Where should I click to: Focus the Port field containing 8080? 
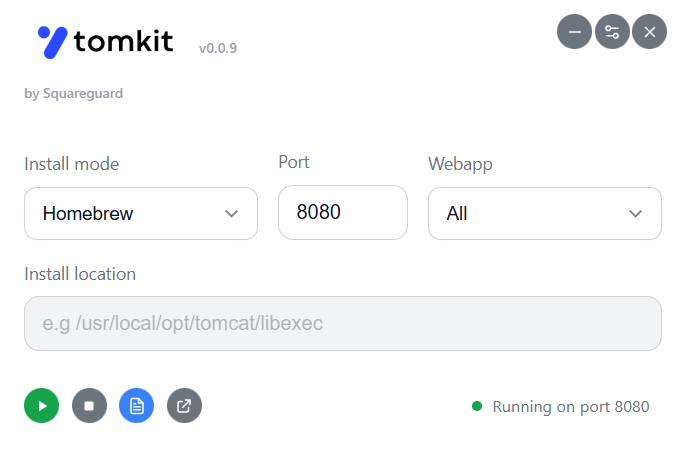[342, 212]
